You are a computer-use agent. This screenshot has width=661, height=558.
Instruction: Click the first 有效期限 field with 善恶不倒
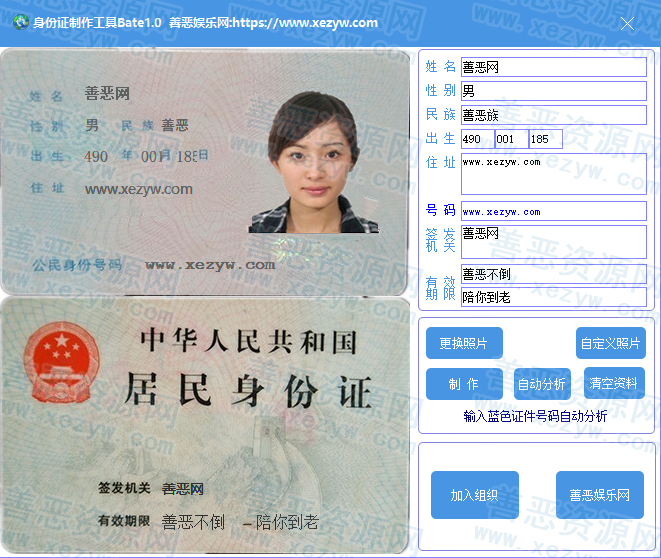pyautogui.click(x=553, y=275)
